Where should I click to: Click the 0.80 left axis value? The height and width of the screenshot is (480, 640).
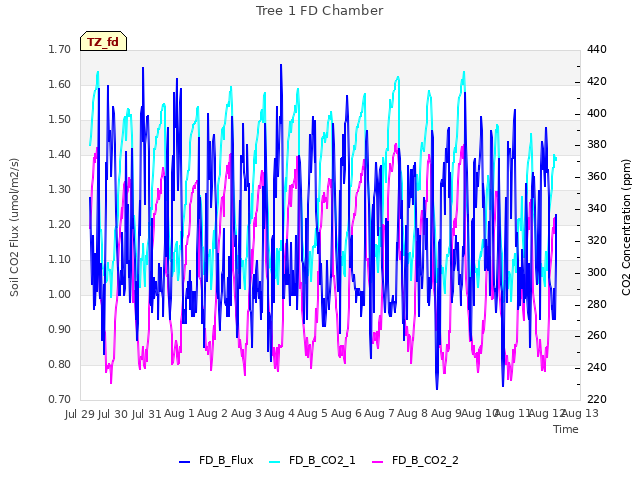[x=60, y=364]
